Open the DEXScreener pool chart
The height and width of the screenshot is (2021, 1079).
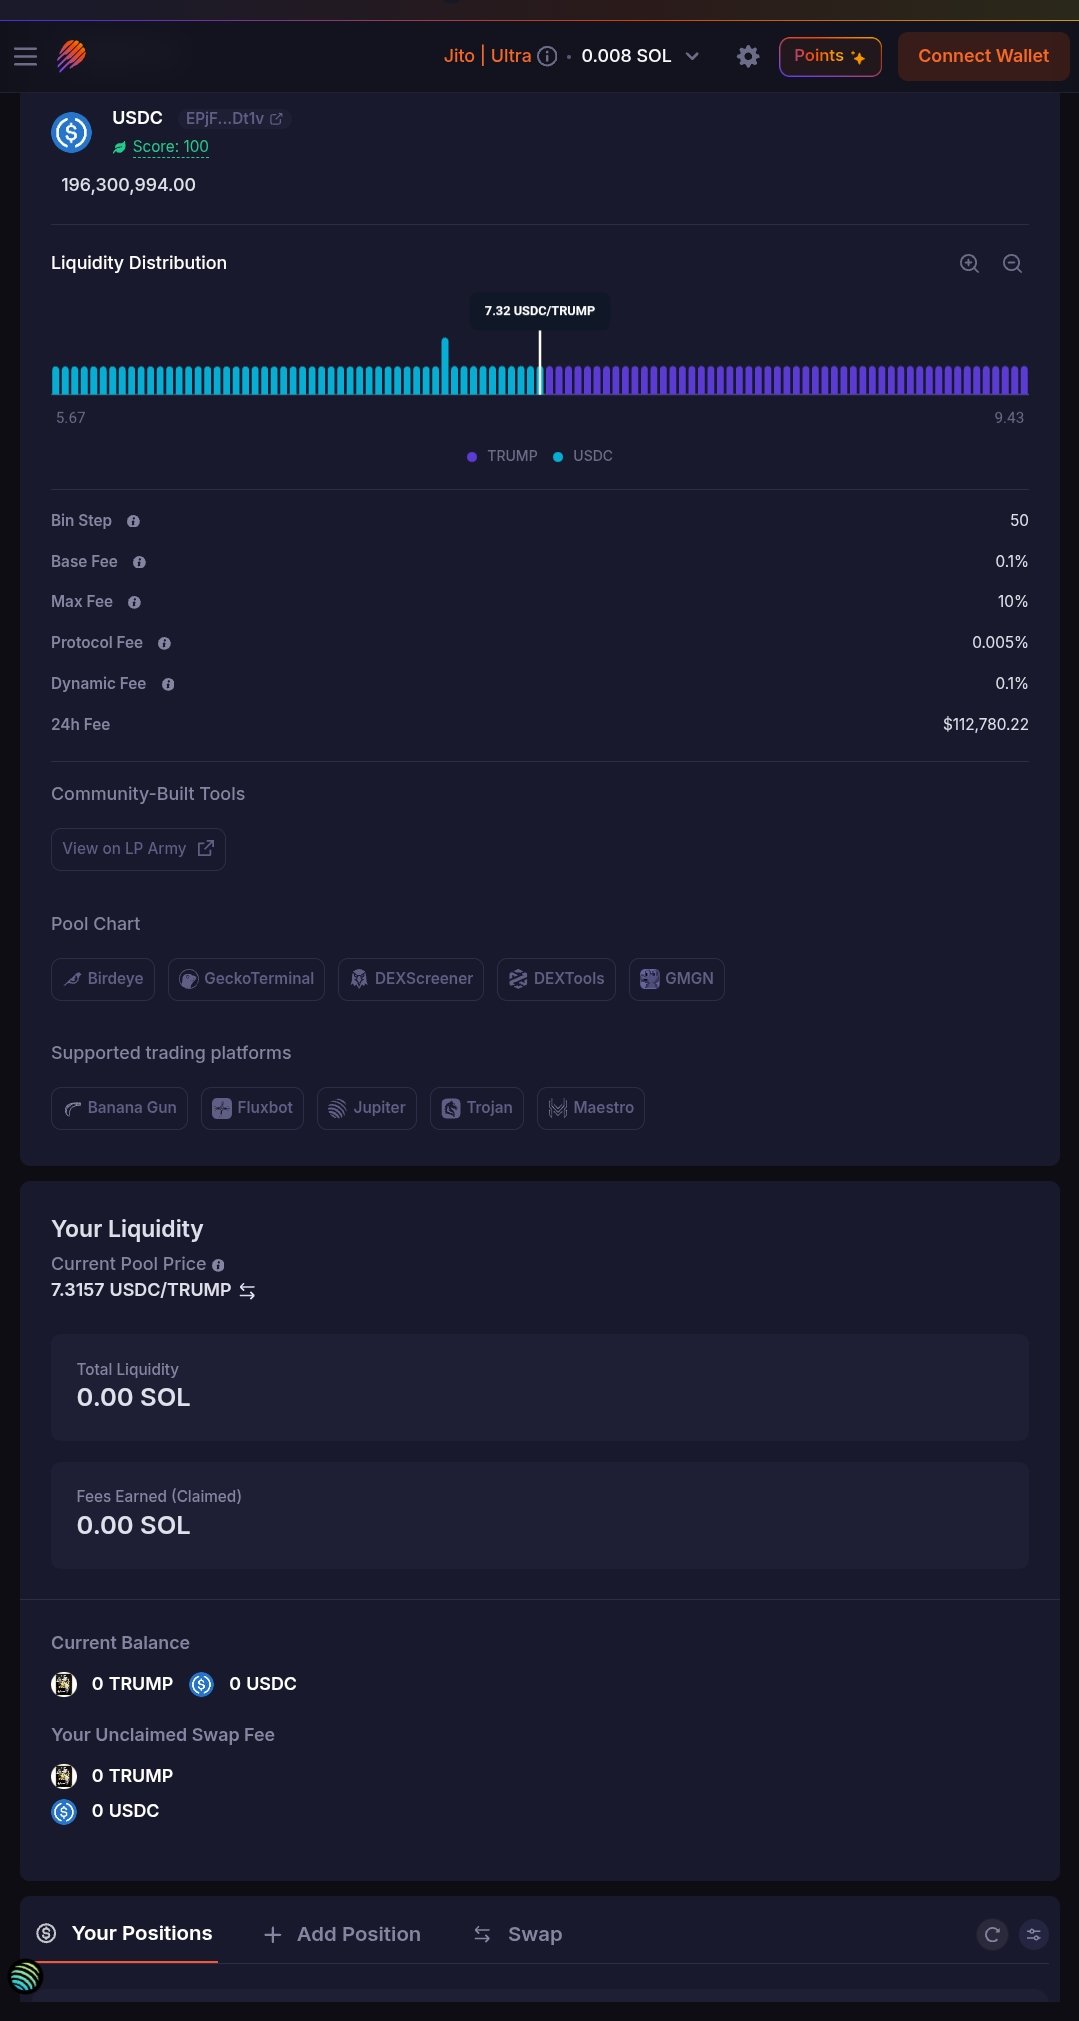tap(411, 979)
